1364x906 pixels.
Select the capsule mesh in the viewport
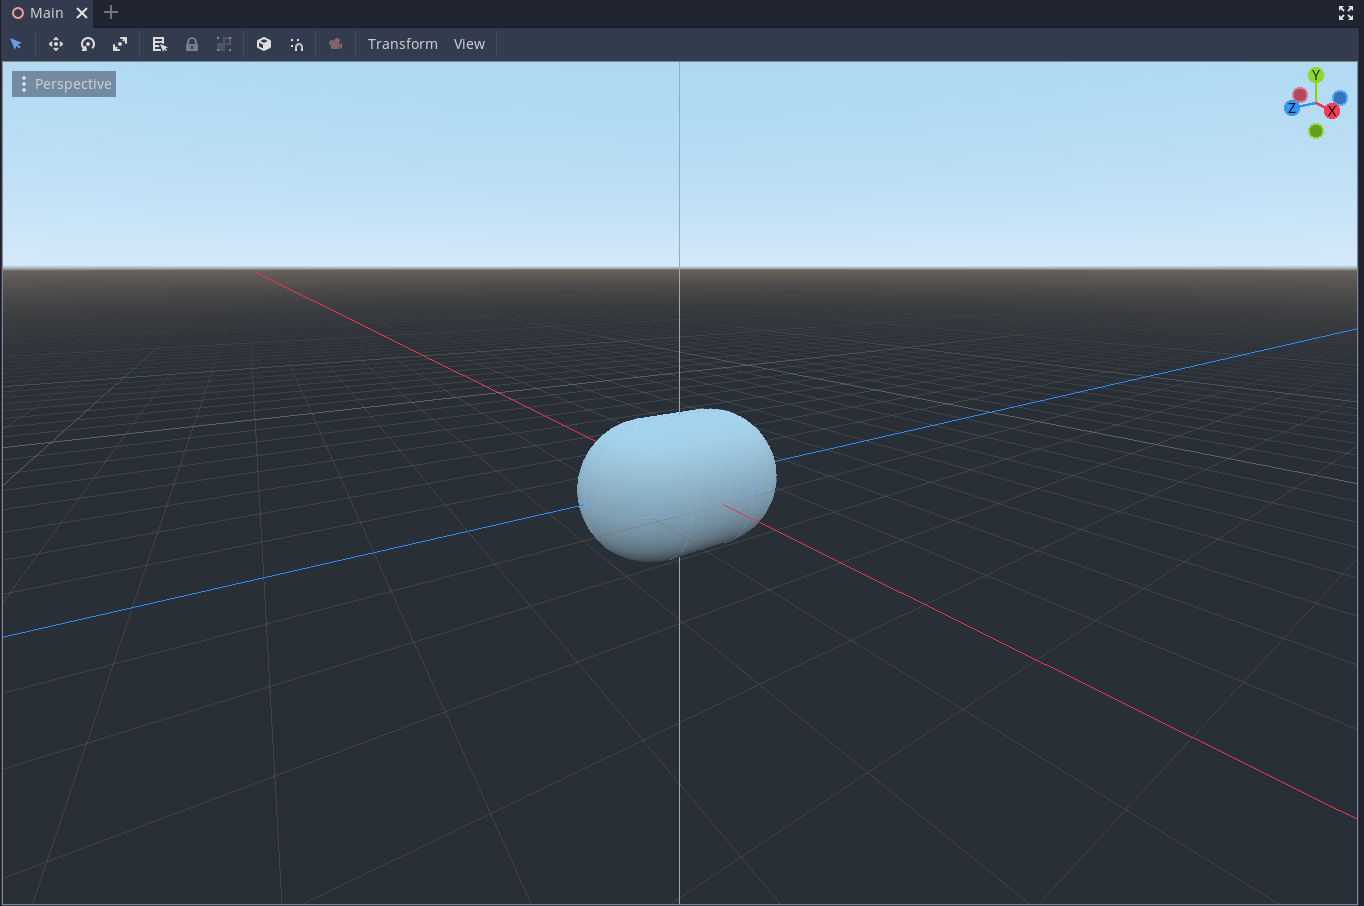[x=676, y=483]
